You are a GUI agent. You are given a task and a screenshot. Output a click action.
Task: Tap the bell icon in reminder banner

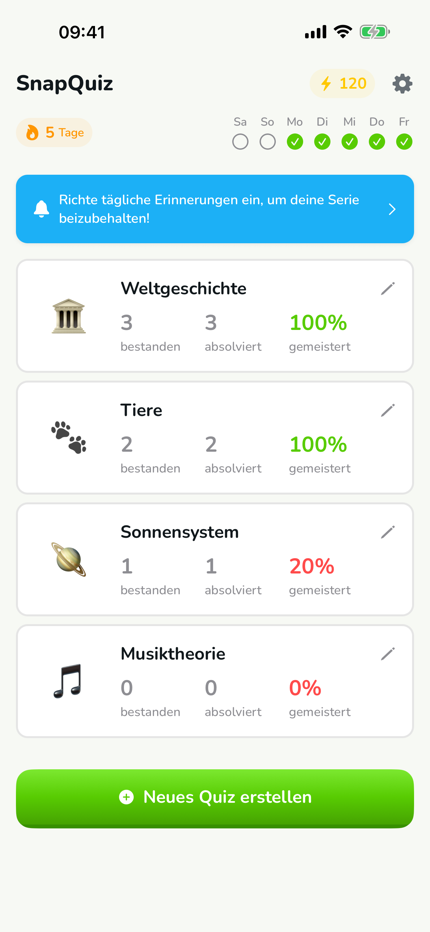(x=41, y=209)
